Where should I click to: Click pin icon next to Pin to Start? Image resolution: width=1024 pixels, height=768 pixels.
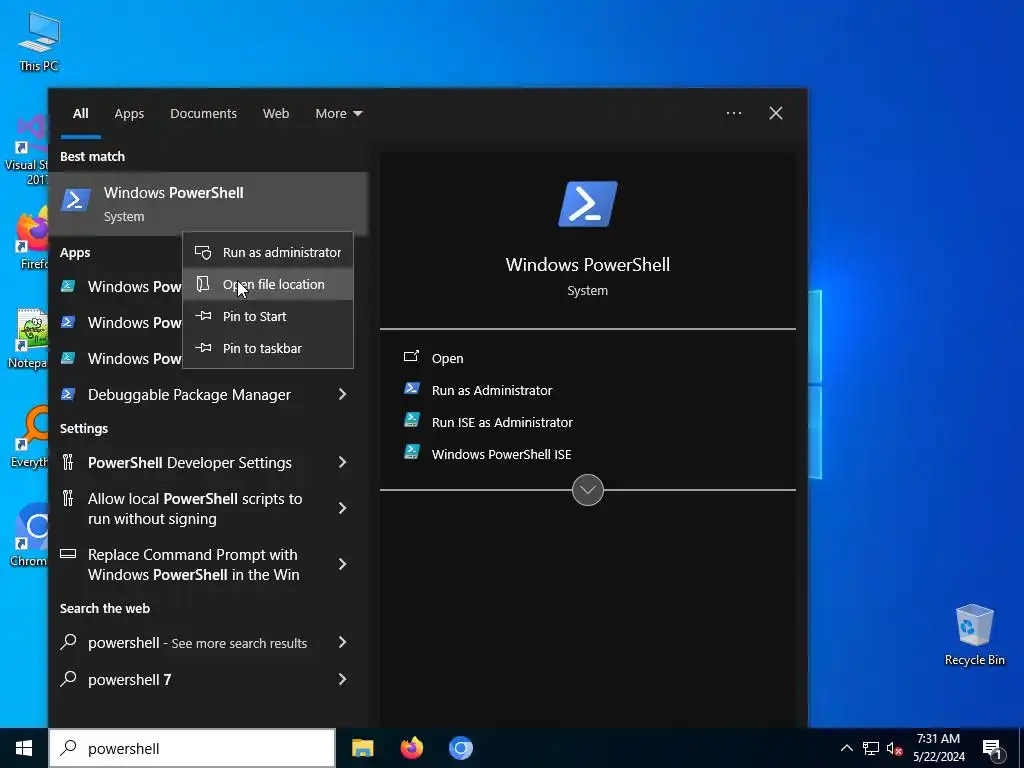pyautogui.click(x=203, y=315)
